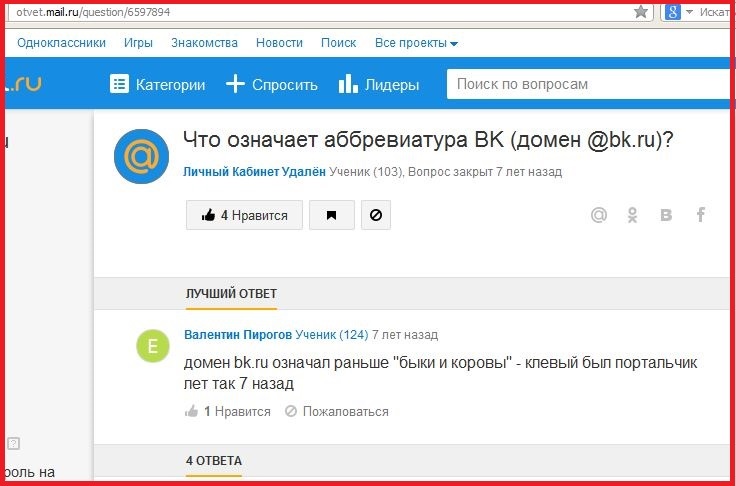Open Валентин Пирогов profile link

(x=238, y=335)
